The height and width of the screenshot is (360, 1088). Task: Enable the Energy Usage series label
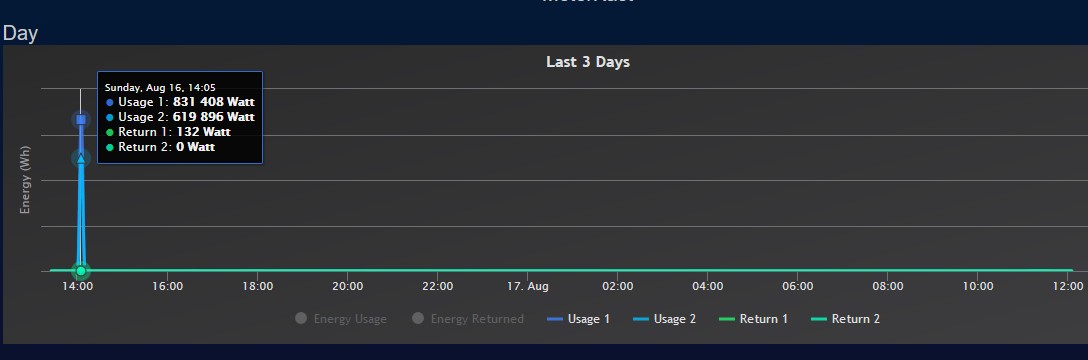tap(350, 319)
